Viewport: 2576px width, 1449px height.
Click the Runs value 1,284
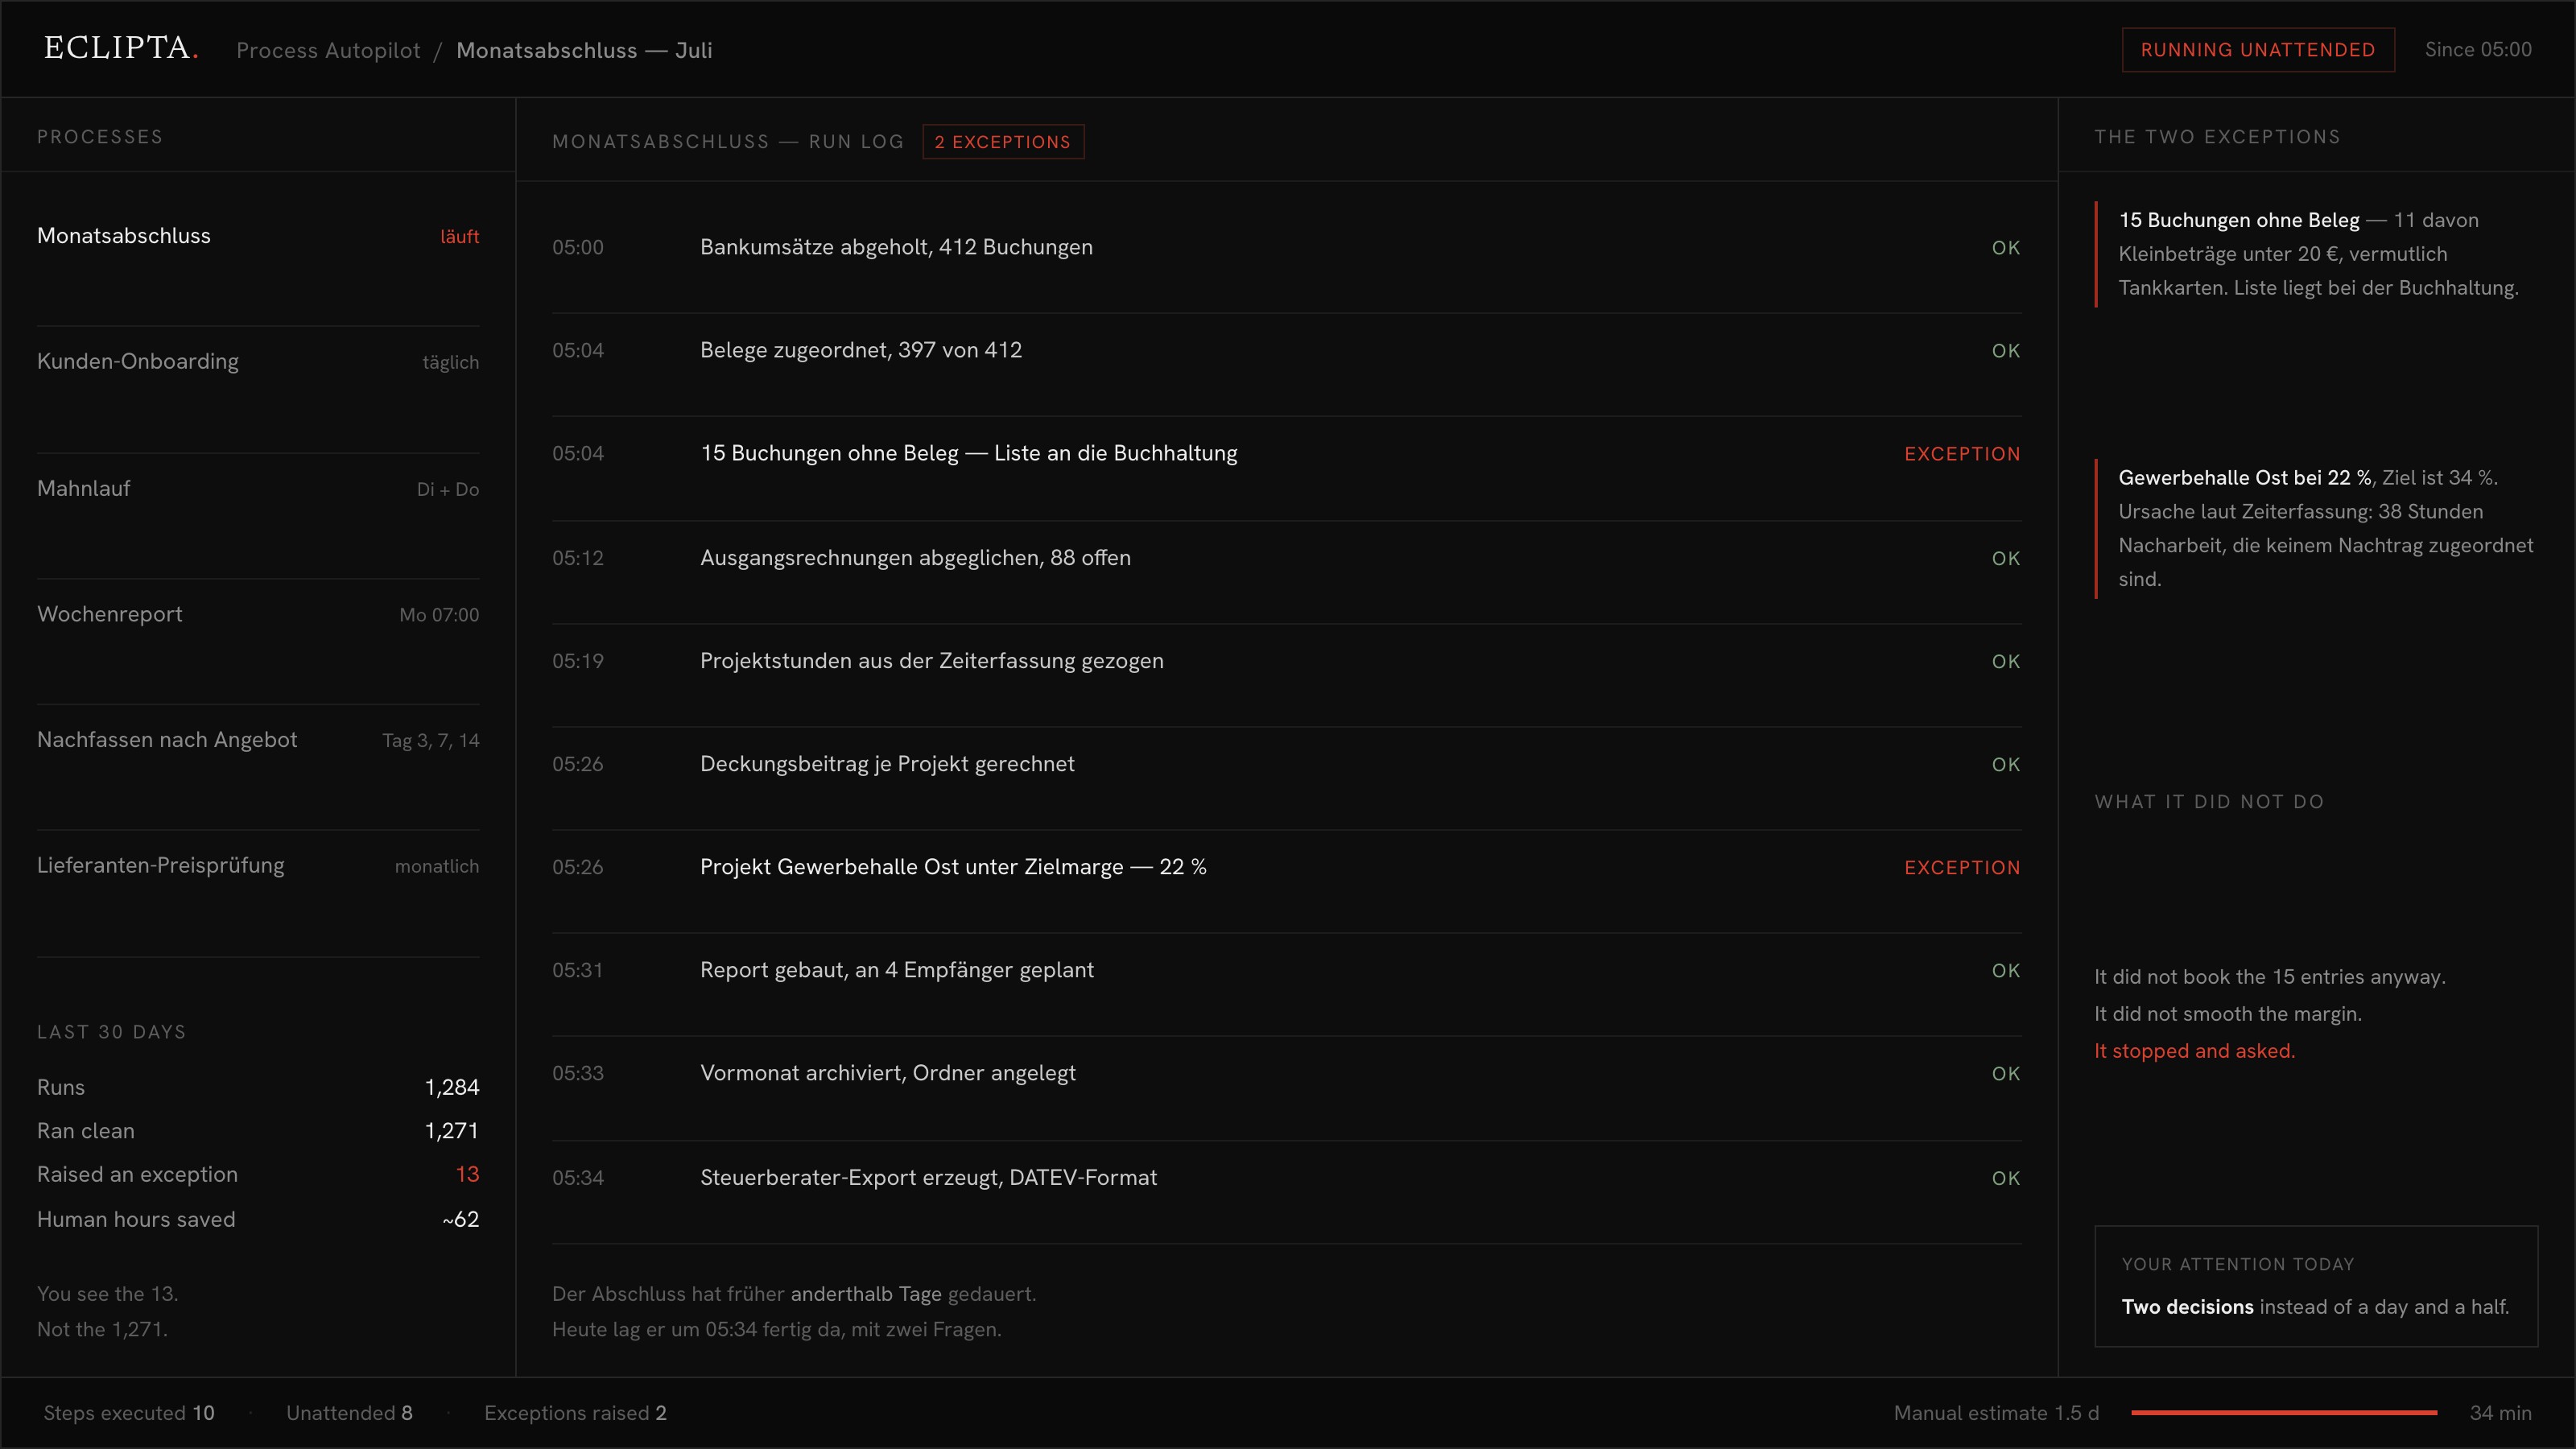pos(452,1087)
